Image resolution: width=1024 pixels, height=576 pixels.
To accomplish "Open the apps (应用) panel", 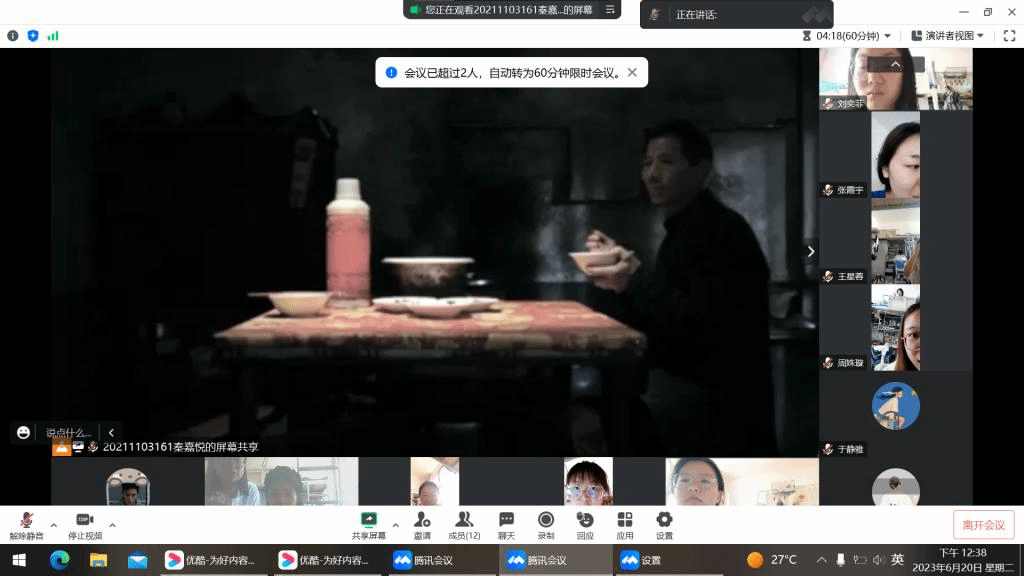I will point(625,524).
